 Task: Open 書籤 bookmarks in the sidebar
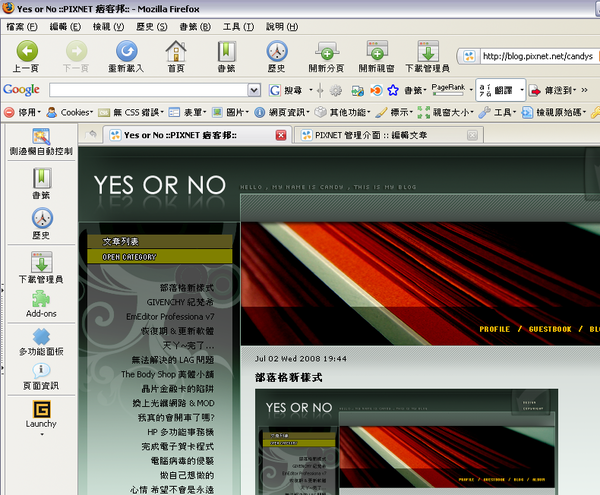41,183
